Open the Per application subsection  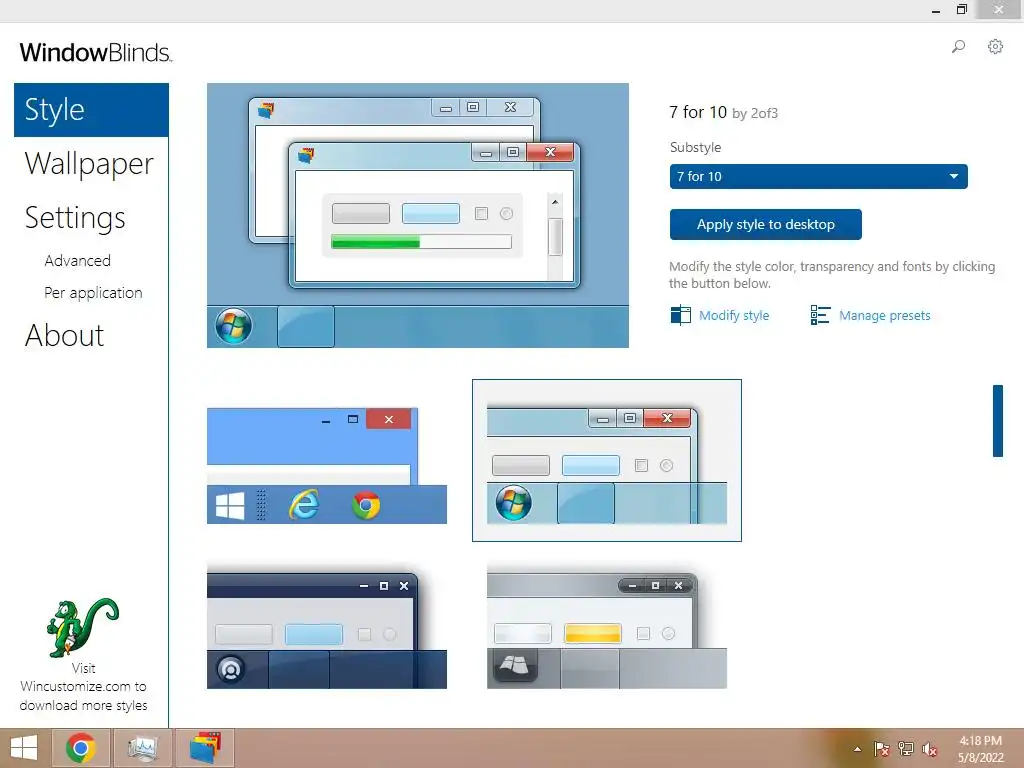click(93, 293)
